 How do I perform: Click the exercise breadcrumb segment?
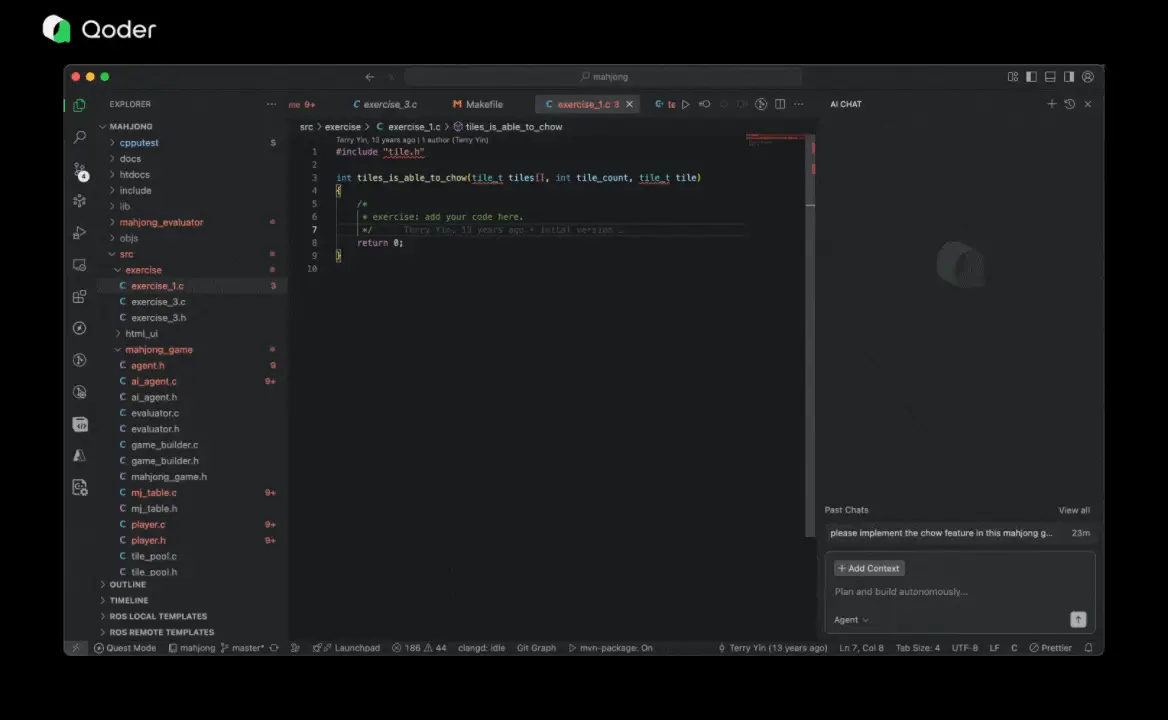[x=343, y=127]
